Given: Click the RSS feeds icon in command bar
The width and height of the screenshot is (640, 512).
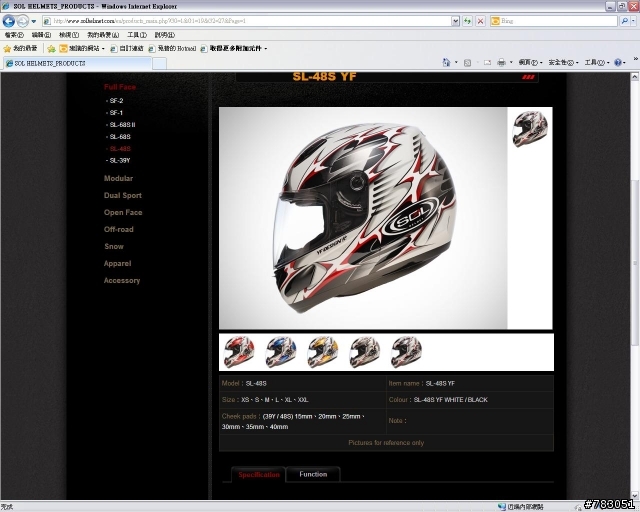Looking at the screenshot, I should pos(468,62).
